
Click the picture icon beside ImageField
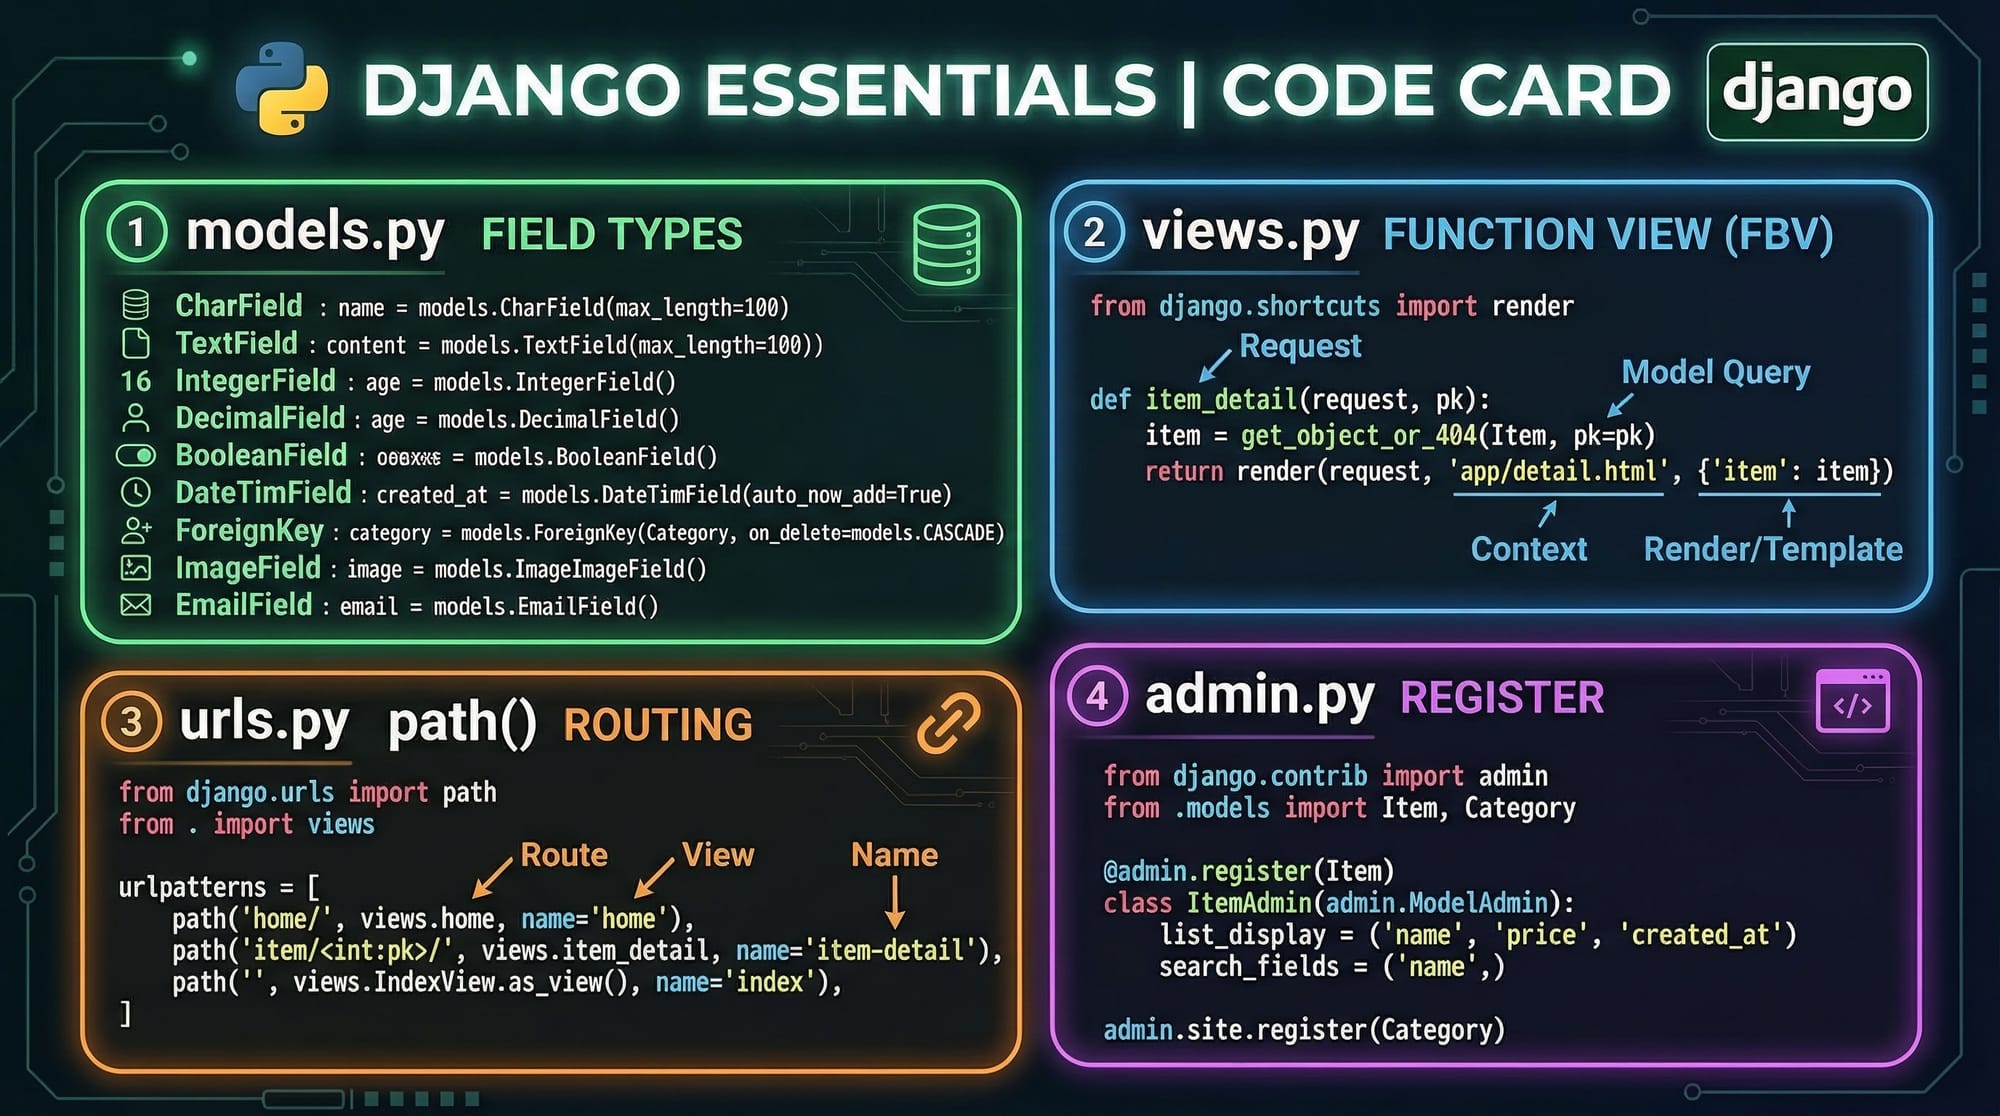click(x=136, y=568)
